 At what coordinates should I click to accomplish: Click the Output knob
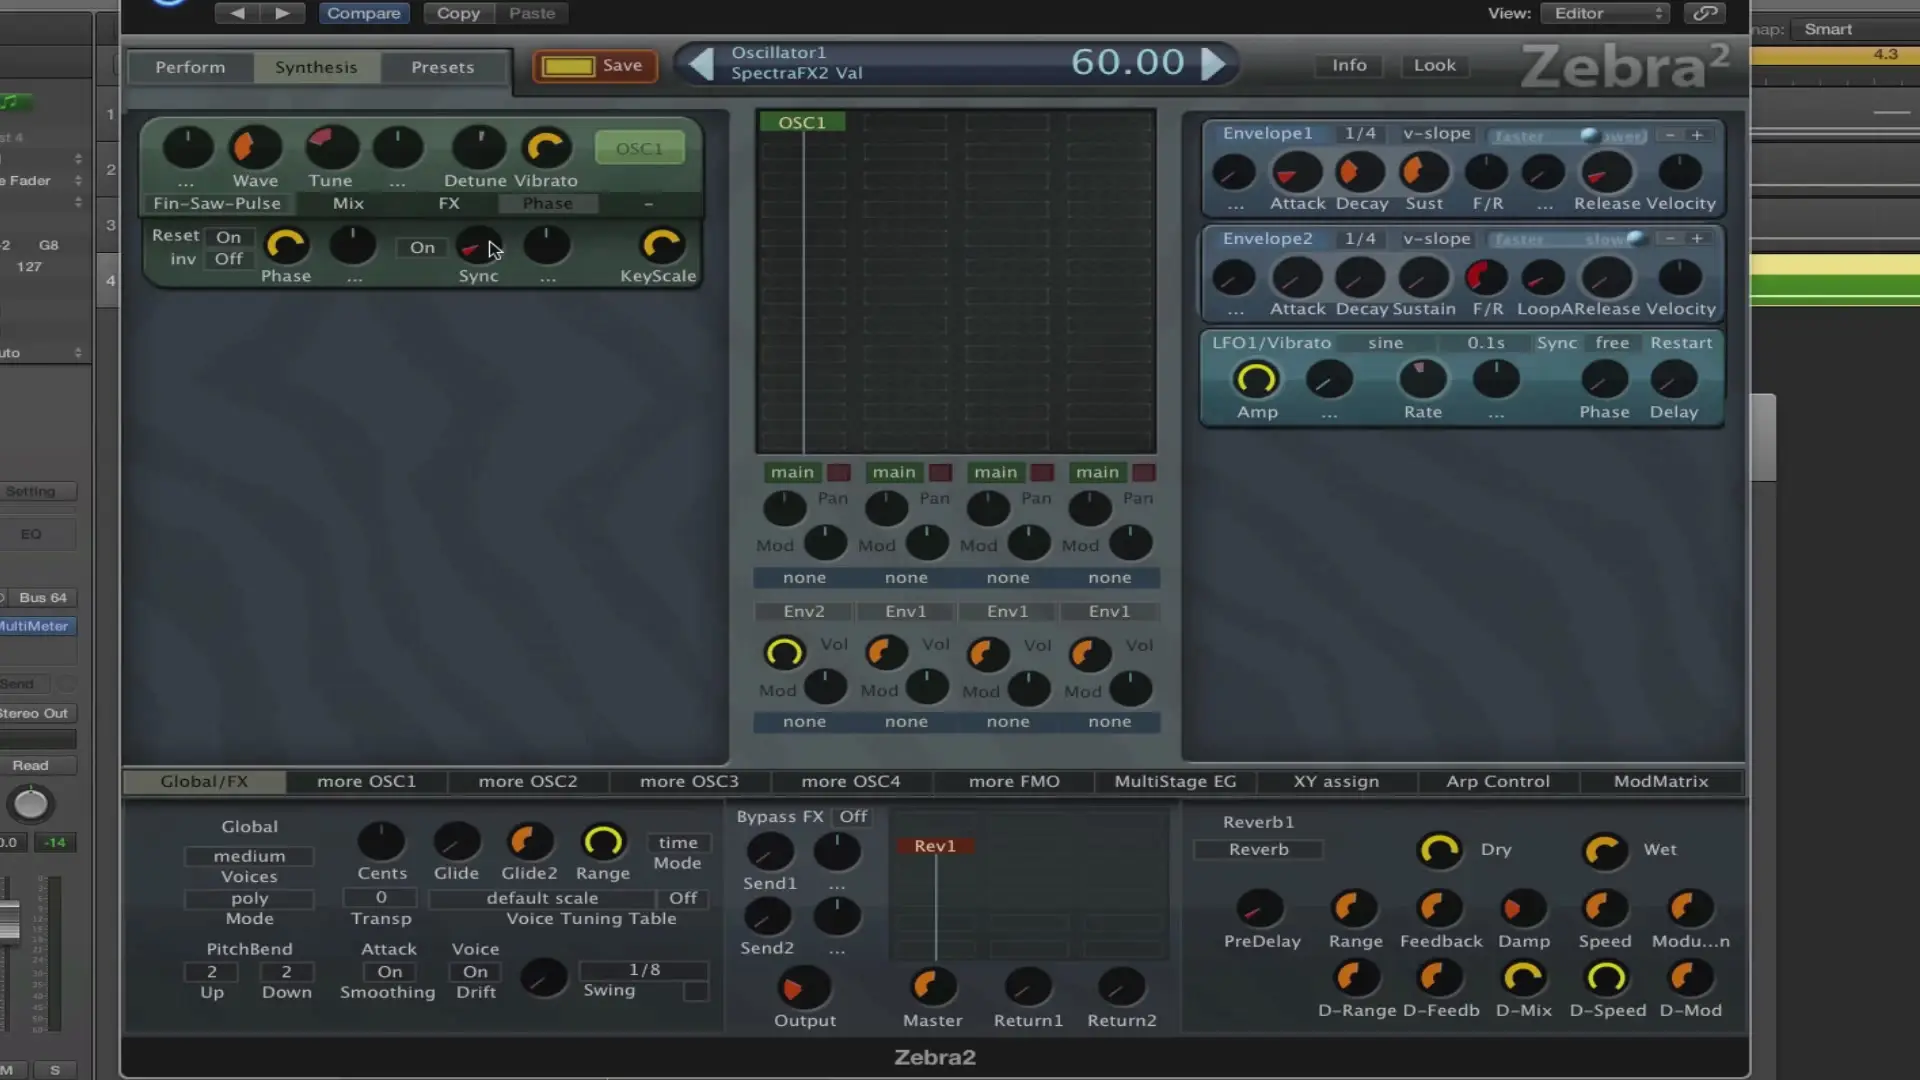pyautogui.click(x=804, y=988)
